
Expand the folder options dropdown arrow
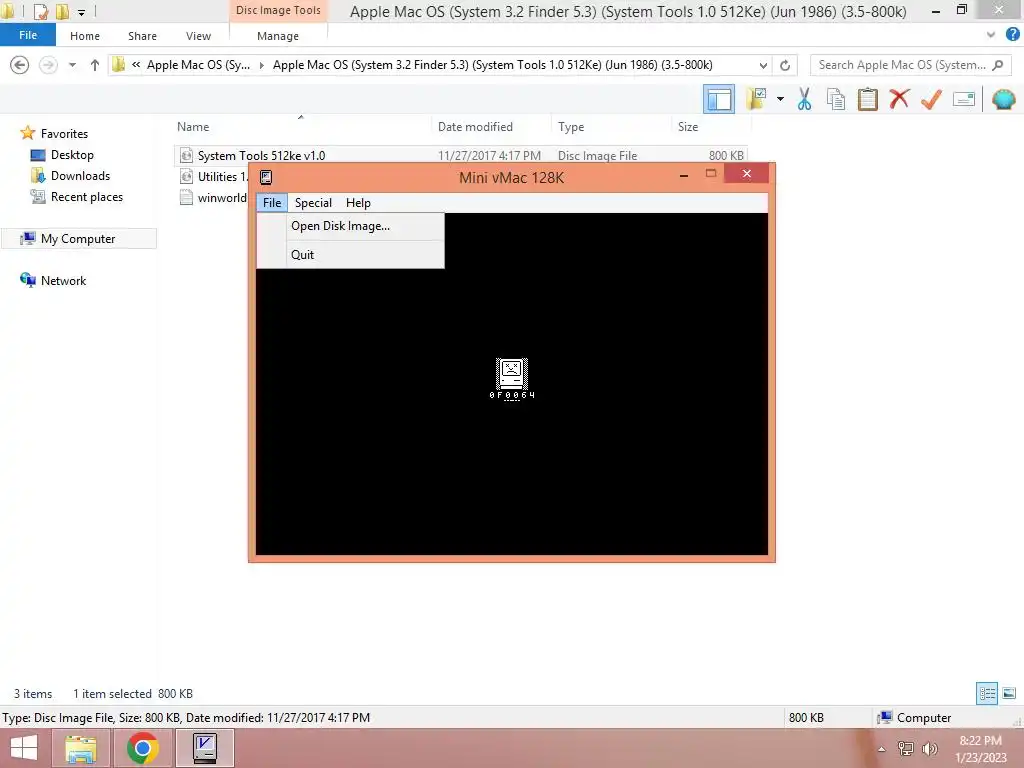pyautogui.click(x=780, y=99)
